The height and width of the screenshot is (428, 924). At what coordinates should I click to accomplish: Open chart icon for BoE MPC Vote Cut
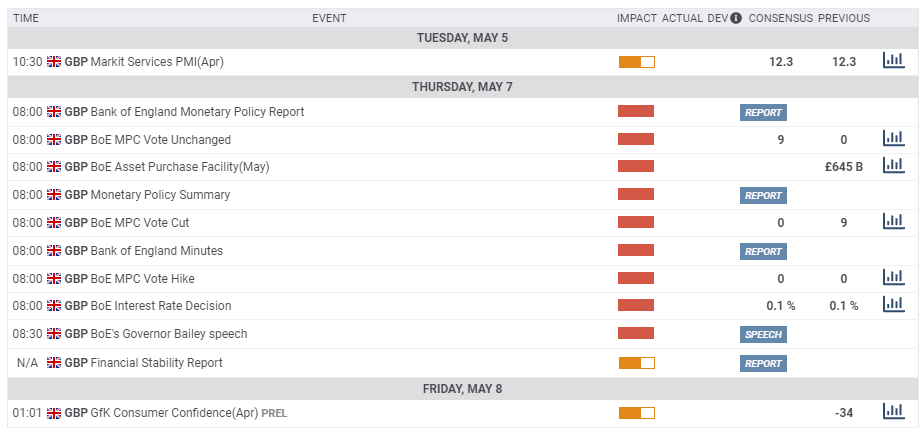pos(893,221)
